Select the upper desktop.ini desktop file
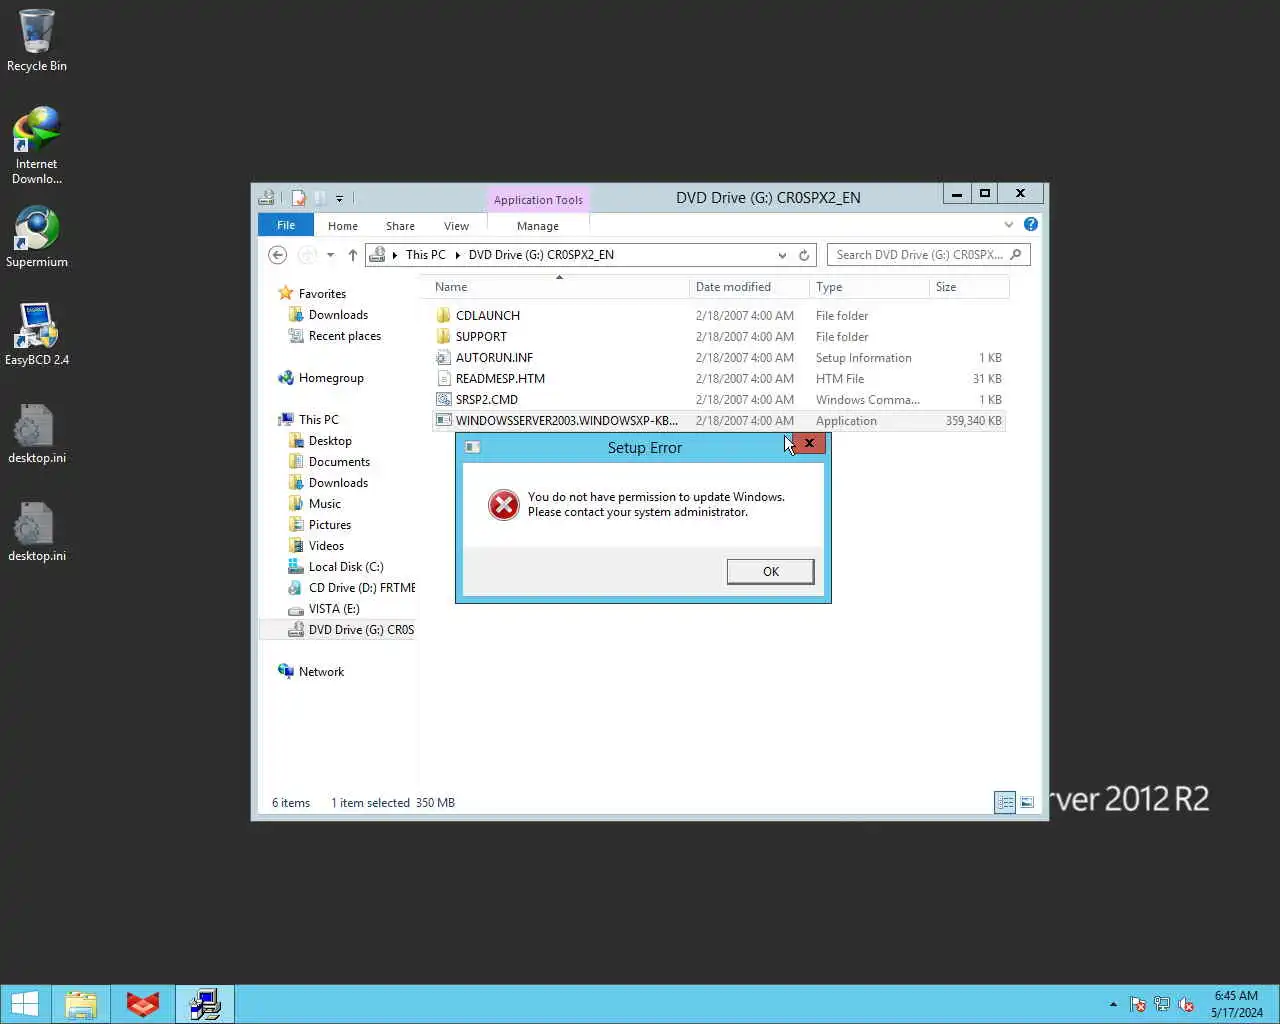1280x1024 pixels. (37, 434)
